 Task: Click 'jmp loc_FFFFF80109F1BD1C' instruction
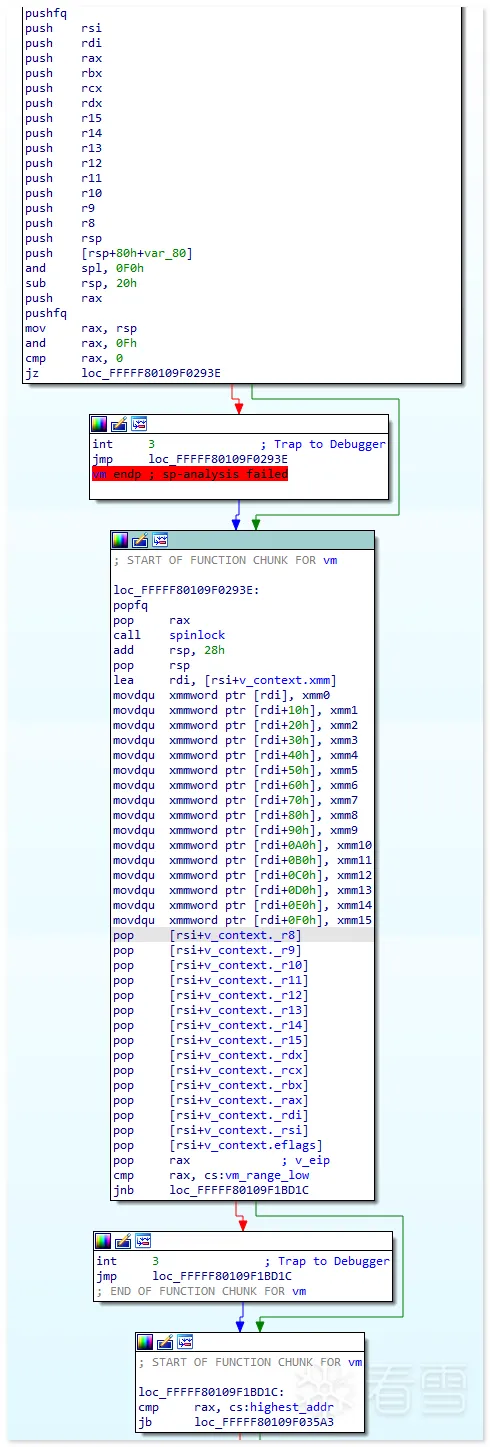pyautogui.click(x=194, y=1276)
